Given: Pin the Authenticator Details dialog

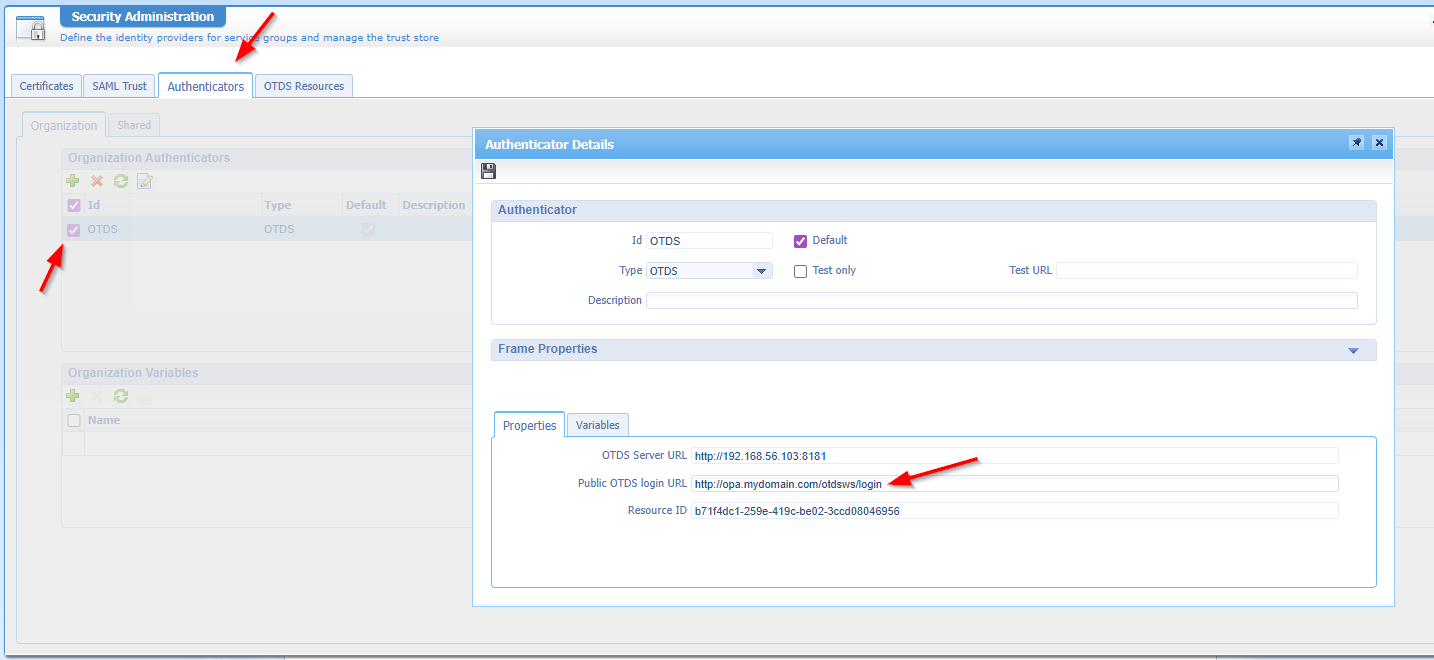Looking at the screenshot, I should [1356, 143].
